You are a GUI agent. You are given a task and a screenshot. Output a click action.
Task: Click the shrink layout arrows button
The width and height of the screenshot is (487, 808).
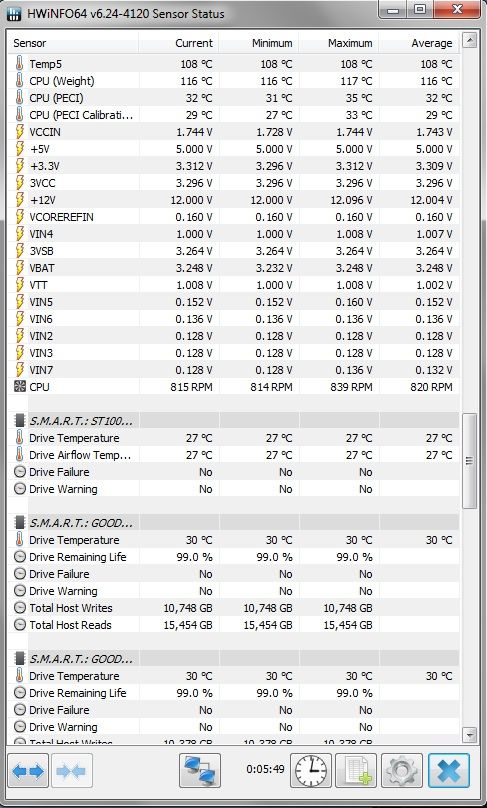72,770
